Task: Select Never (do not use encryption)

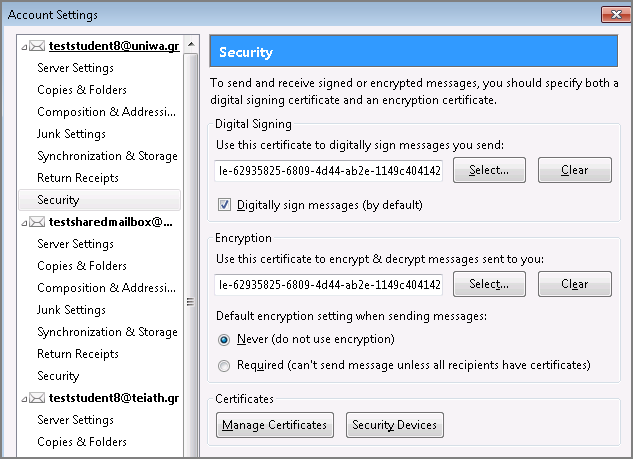Action: [224, 340]
